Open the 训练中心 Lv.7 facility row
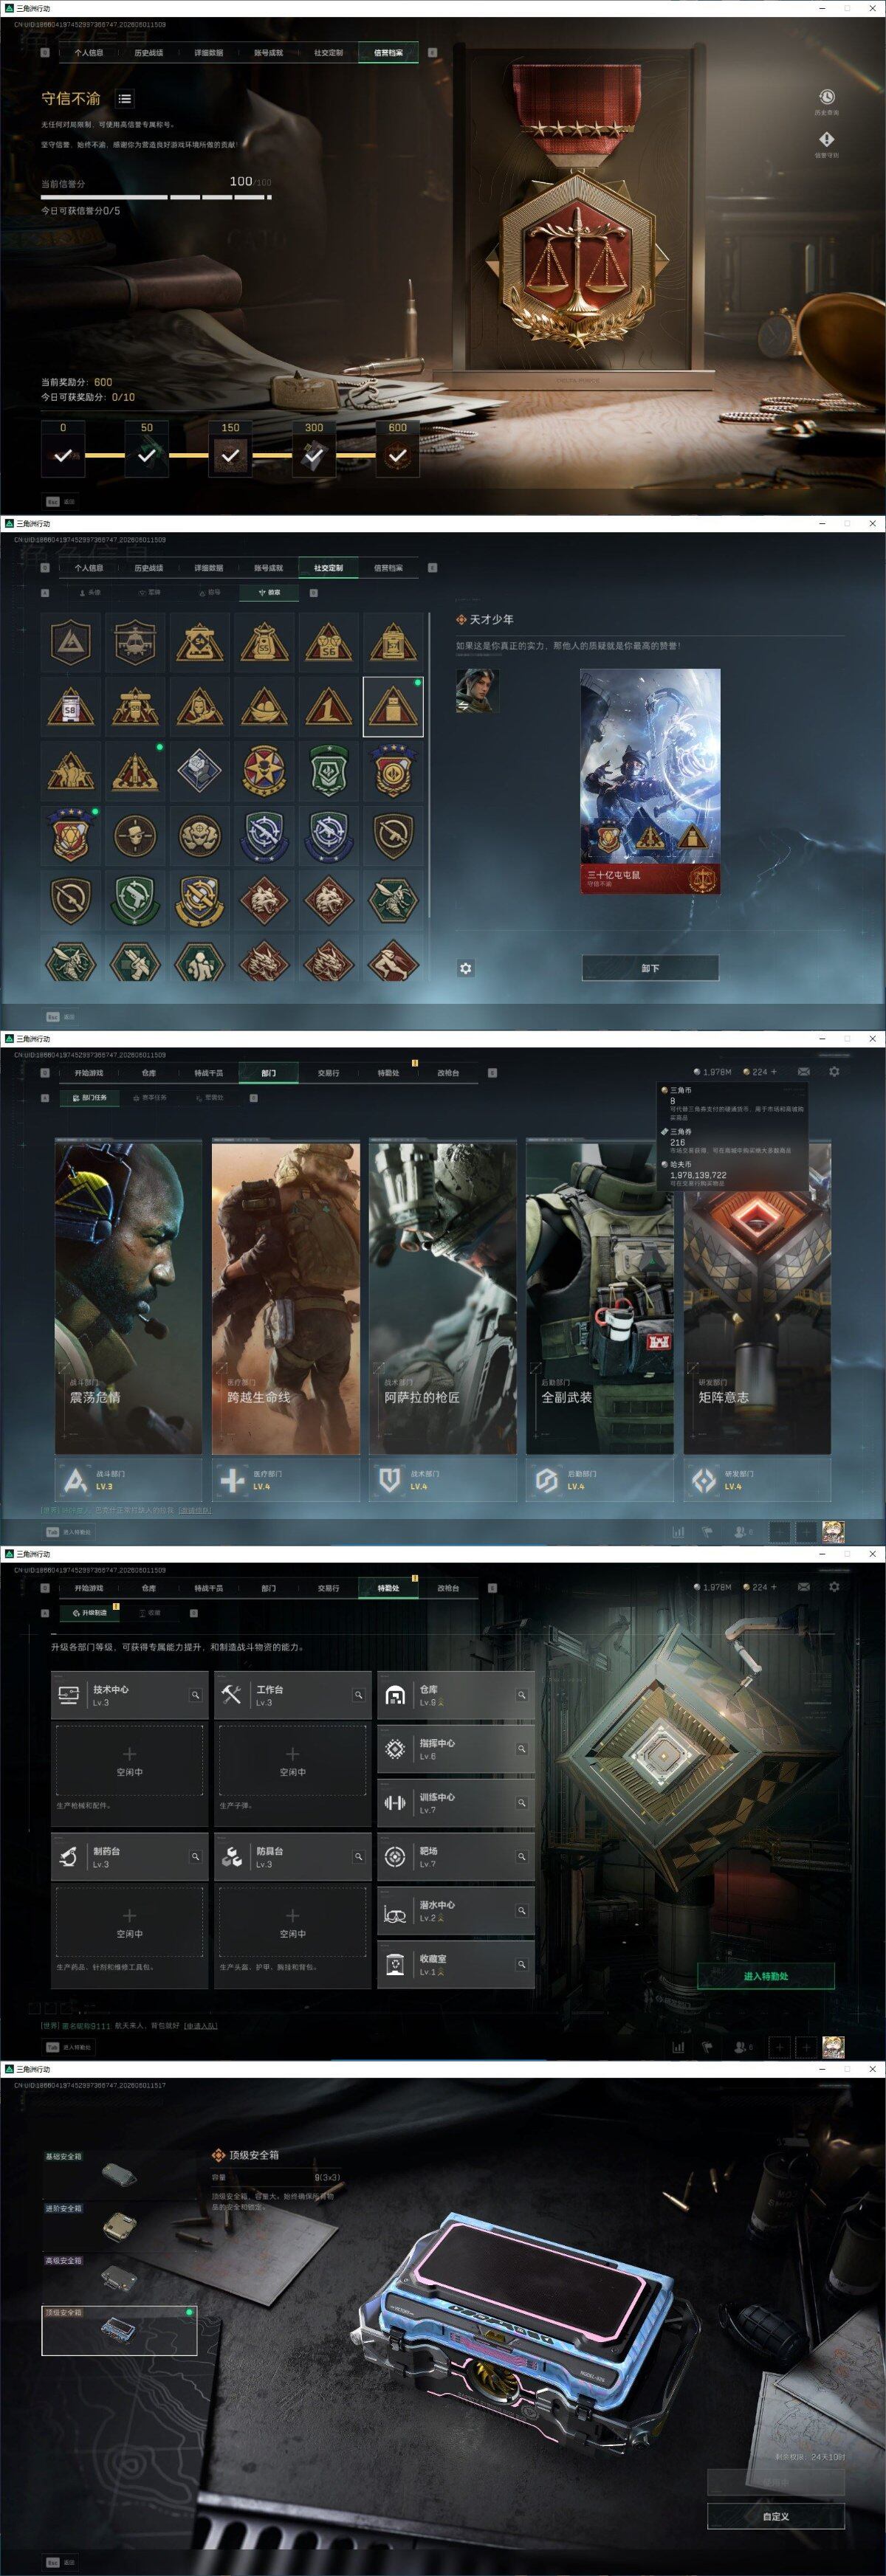The height and width of the screenshot is (2576, 886). [x=456, y=1803]
